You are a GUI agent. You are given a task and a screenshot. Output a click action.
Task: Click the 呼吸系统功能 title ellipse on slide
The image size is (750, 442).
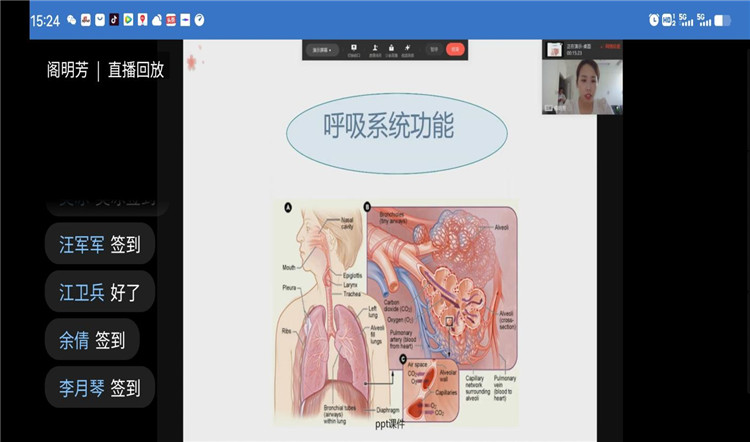tap(397, 133)
